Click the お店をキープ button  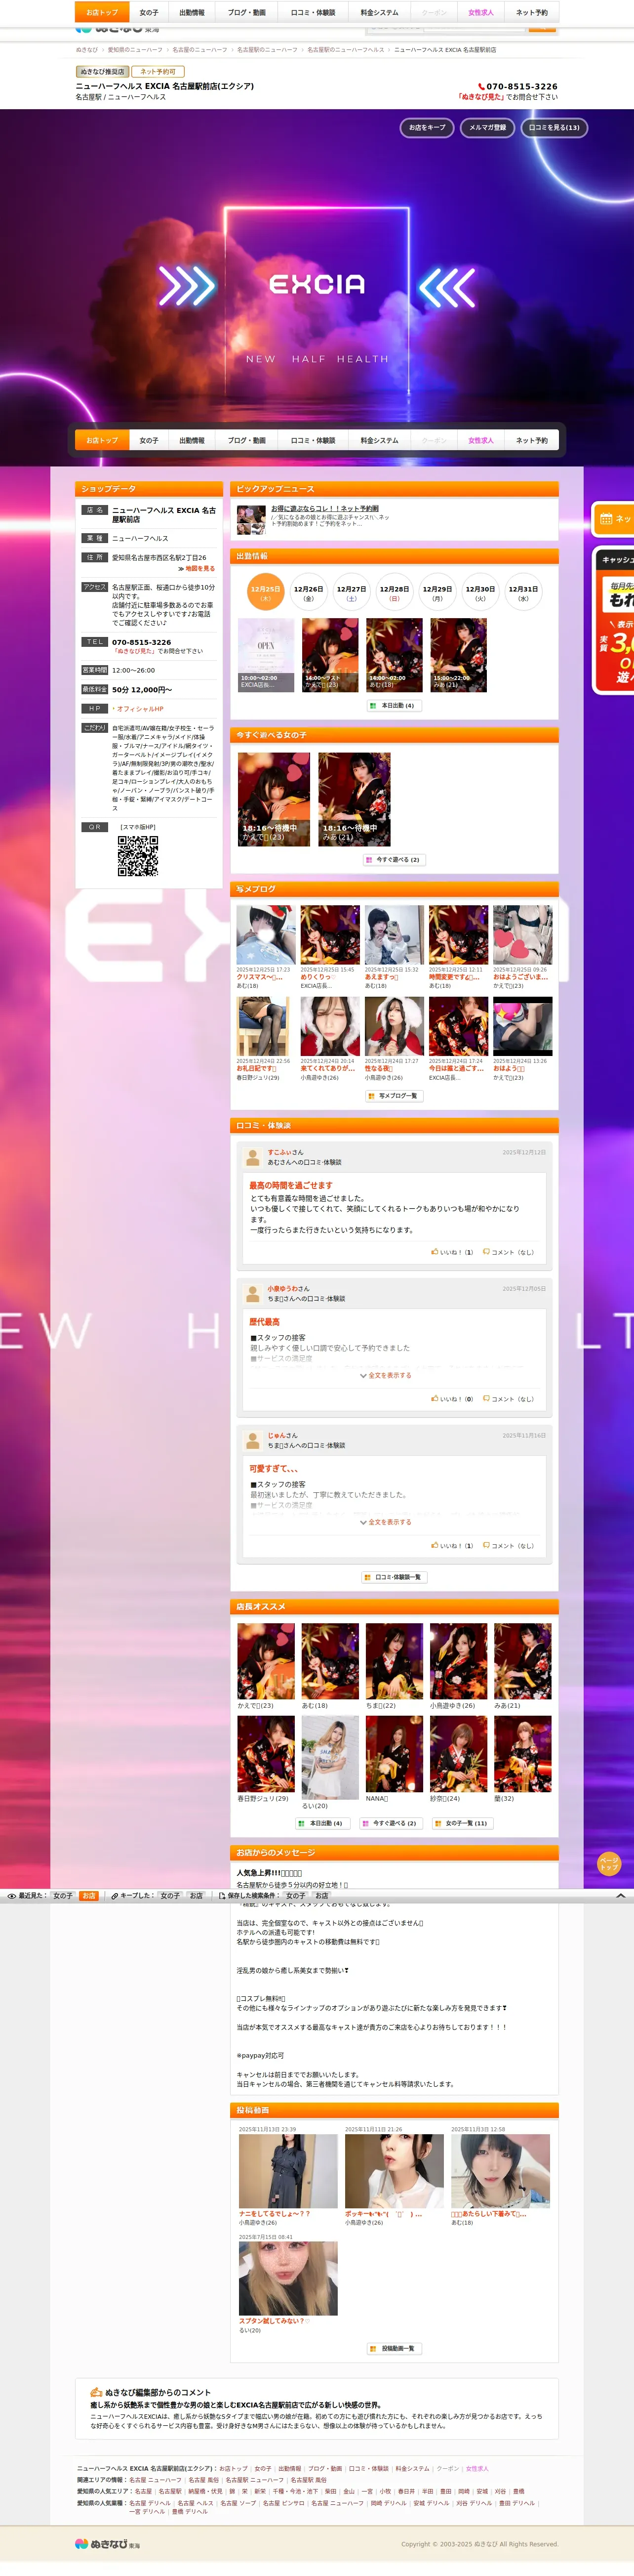coord(427,127)
